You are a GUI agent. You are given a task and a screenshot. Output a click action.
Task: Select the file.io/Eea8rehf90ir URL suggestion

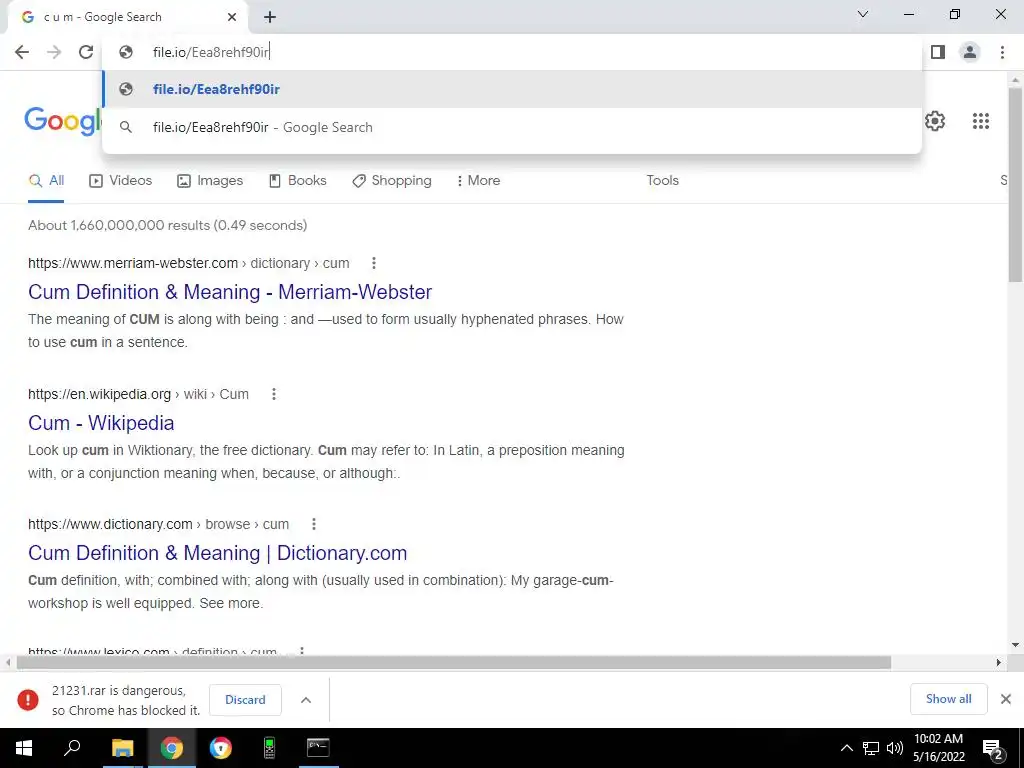click(512, 89)
